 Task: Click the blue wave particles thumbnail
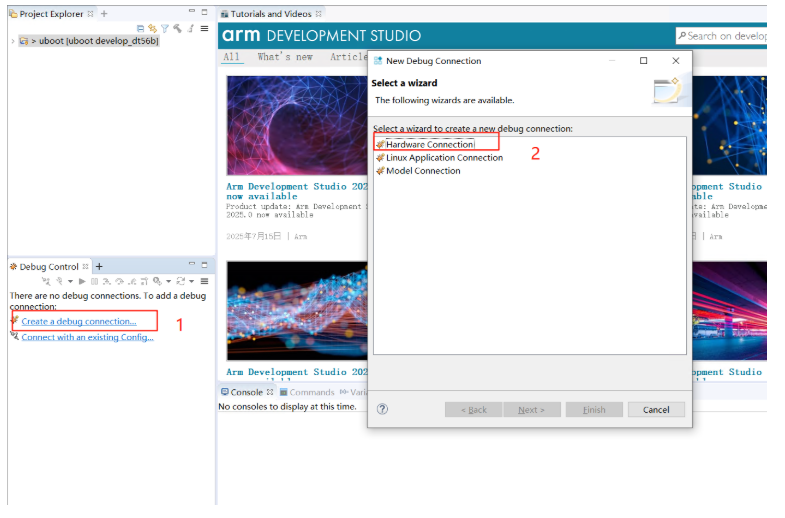tap(297, 311)
